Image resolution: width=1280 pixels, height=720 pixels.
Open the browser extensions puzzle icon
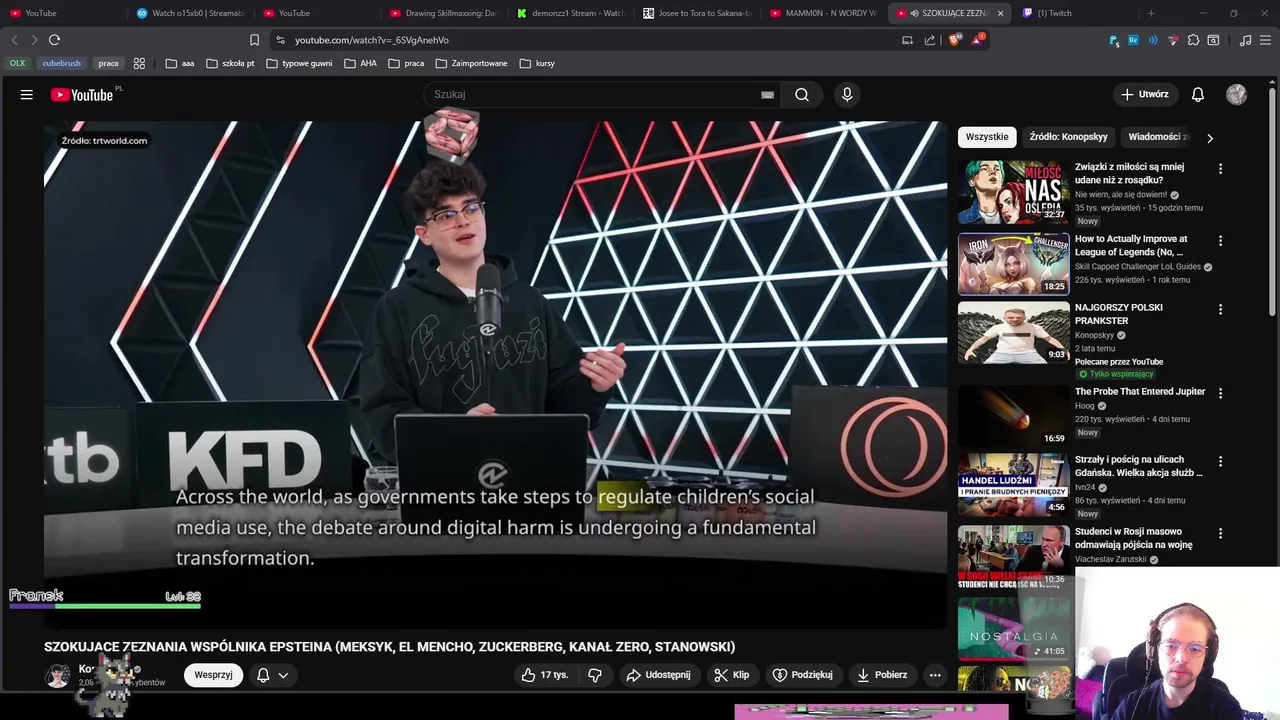point(1193,40)
